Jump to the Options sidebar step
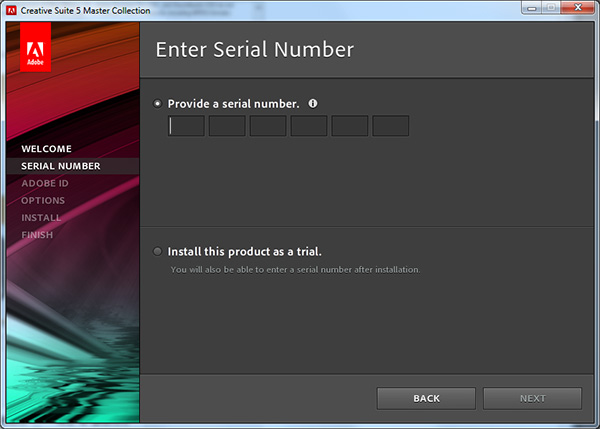 (43, 200)
